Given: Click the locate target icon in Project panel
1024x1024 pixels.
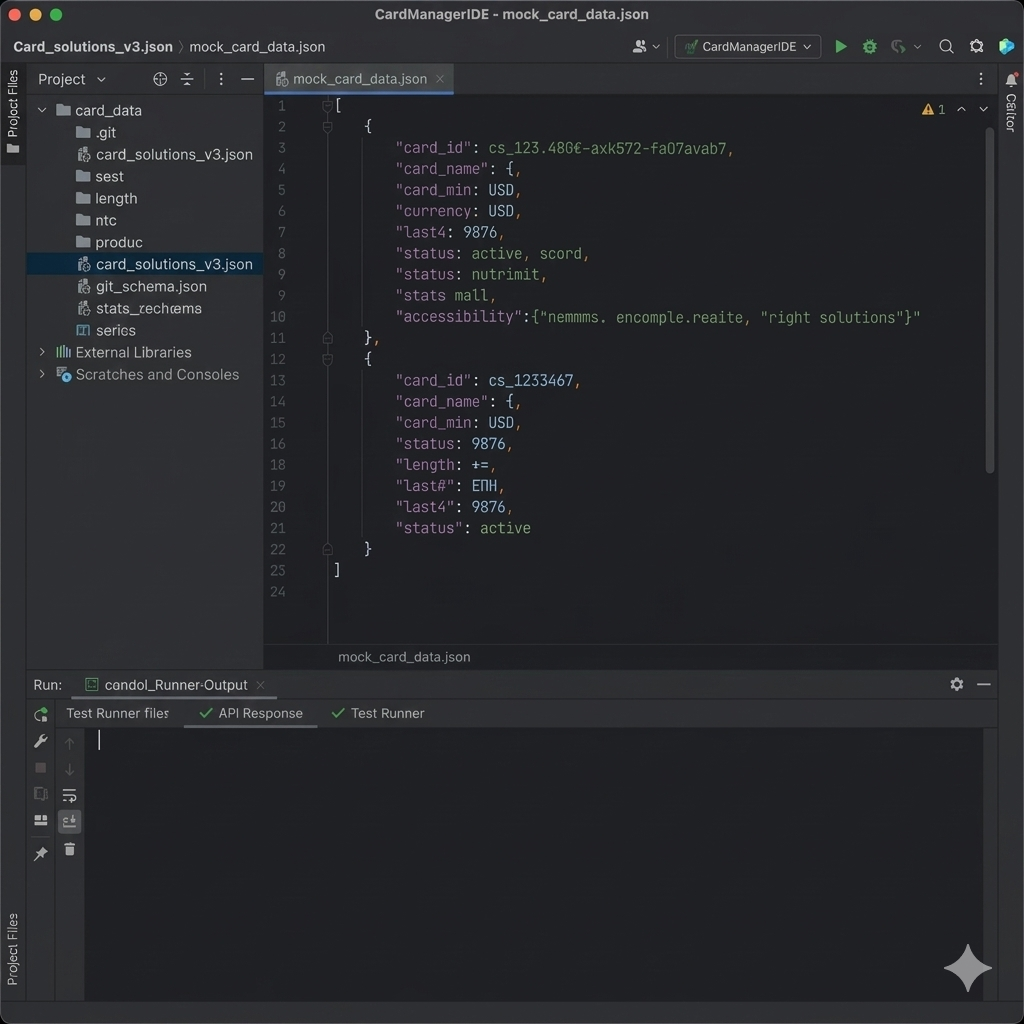Looking at the screenshot, I should (x=160, y=79).
